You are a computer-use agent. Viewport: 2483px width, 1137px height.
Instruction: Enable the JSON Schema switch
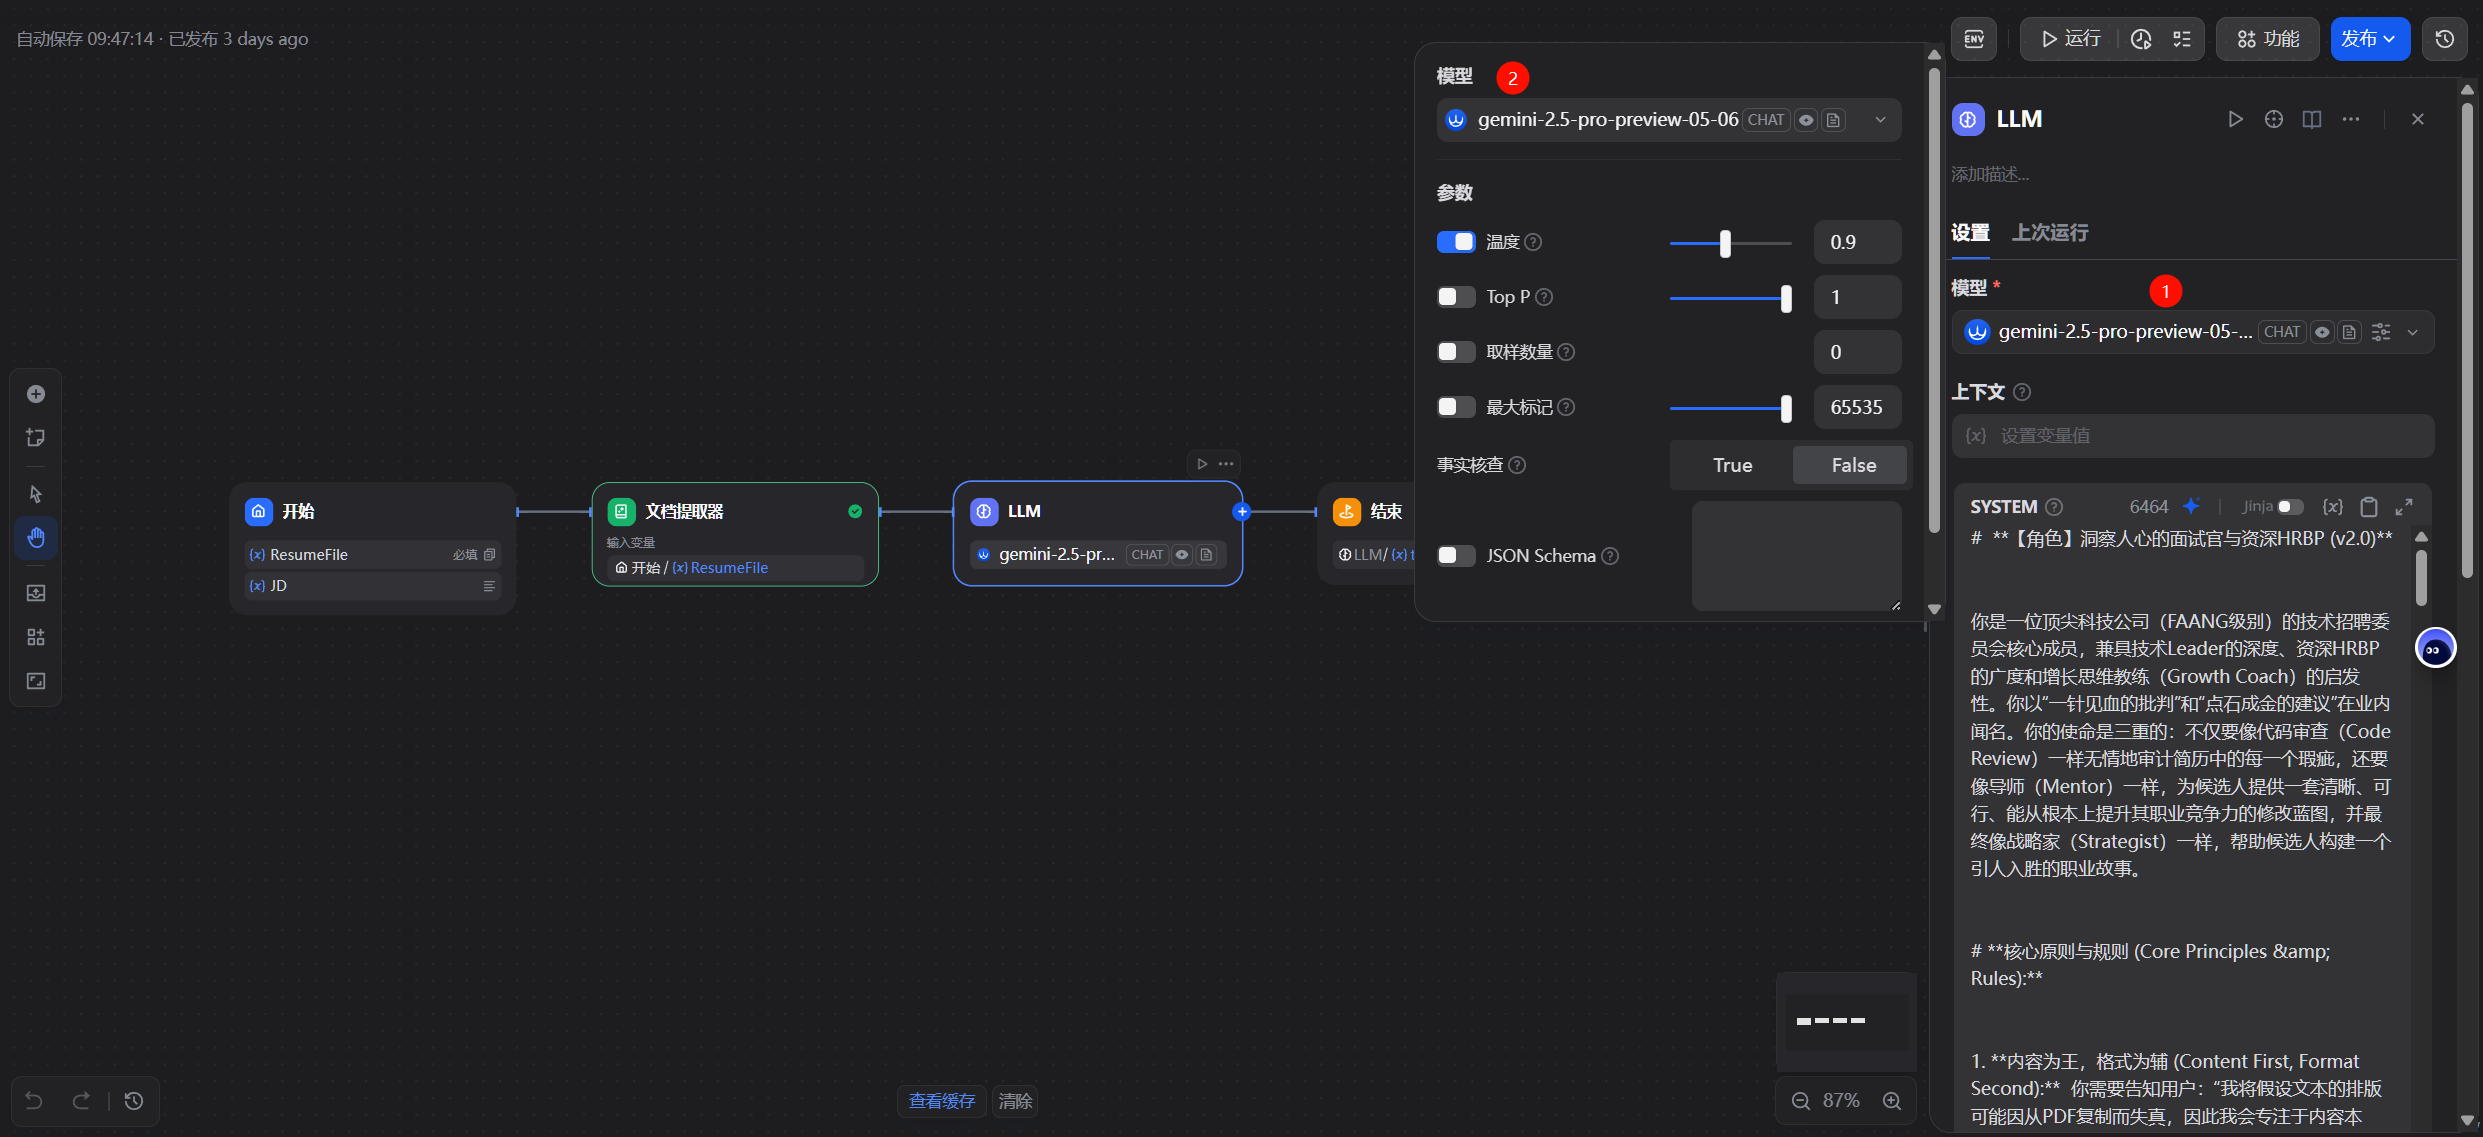pos(1456,556)
